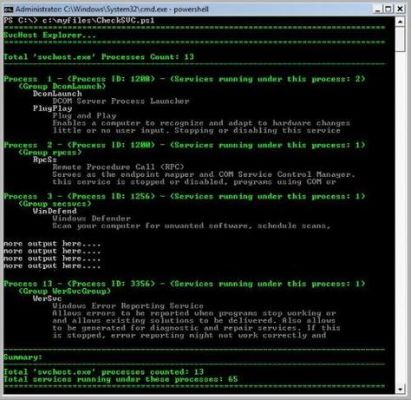This screenshot has width=411, height=400.
Task: Click the total services running count line
Action: [x=121, y=379]
